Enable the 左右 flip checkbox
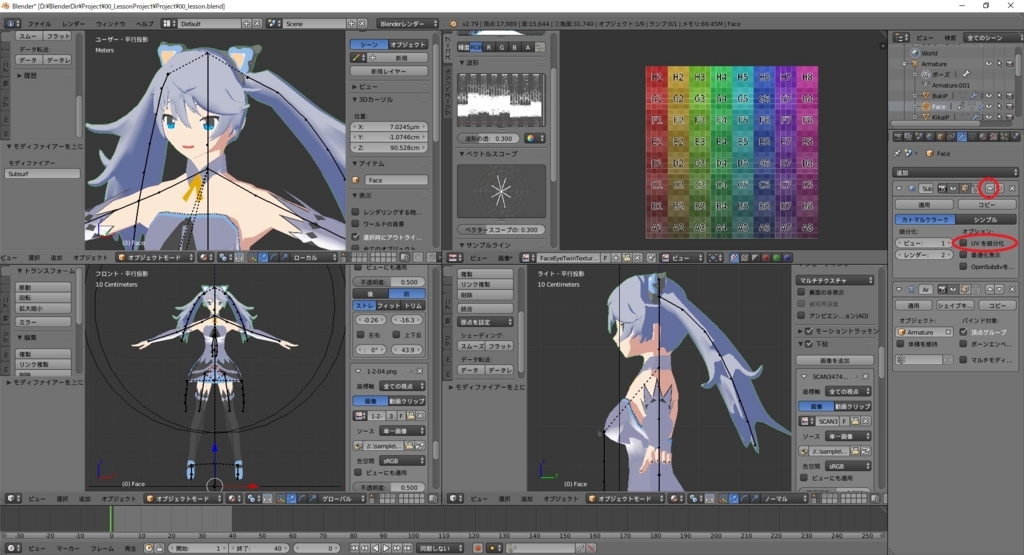The image size is (1024, 555). click(360, 334)
